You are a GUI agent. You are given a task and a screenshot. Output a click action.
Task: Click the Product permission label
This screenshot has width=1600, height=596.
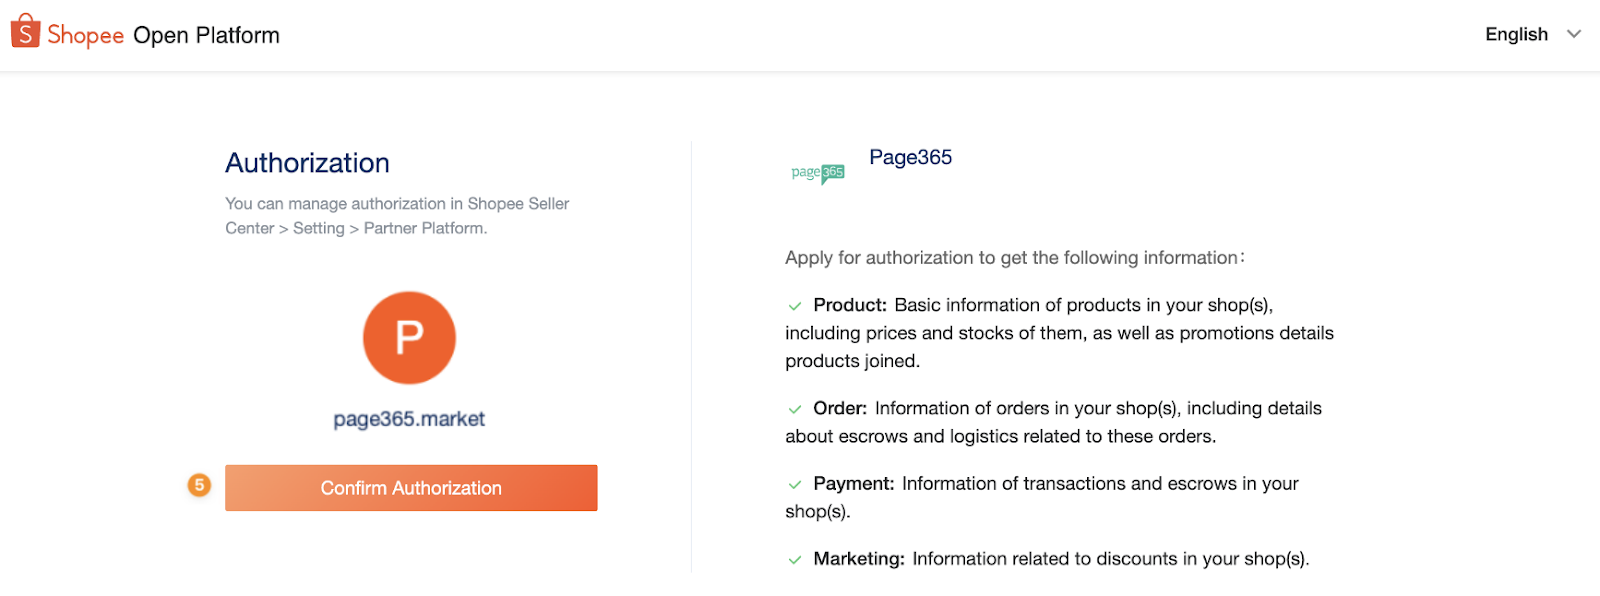point(850,305)
